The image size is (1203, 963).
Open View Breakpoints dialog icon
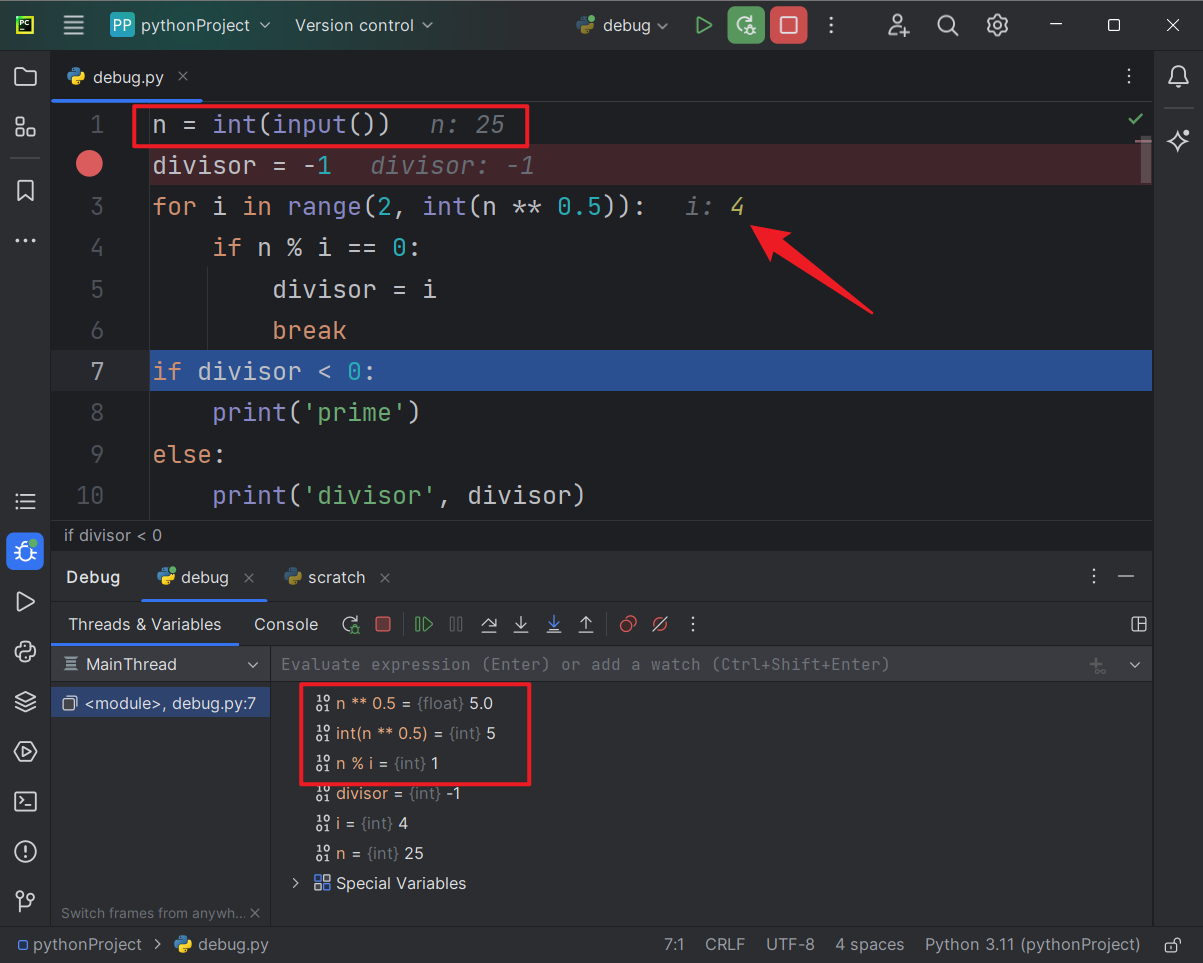click(628, 624)
